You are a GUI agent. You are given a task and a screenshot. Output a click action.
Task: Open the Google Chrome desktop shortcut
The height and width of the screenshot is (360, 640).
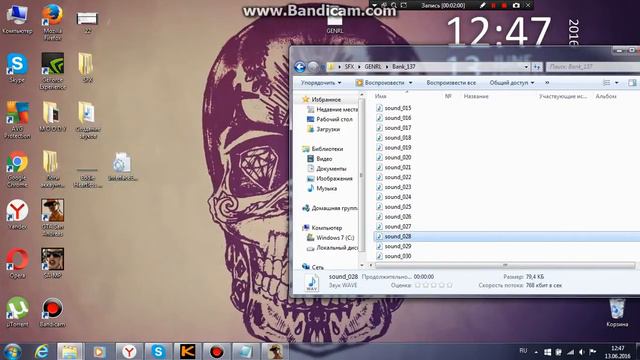(17, 169)
